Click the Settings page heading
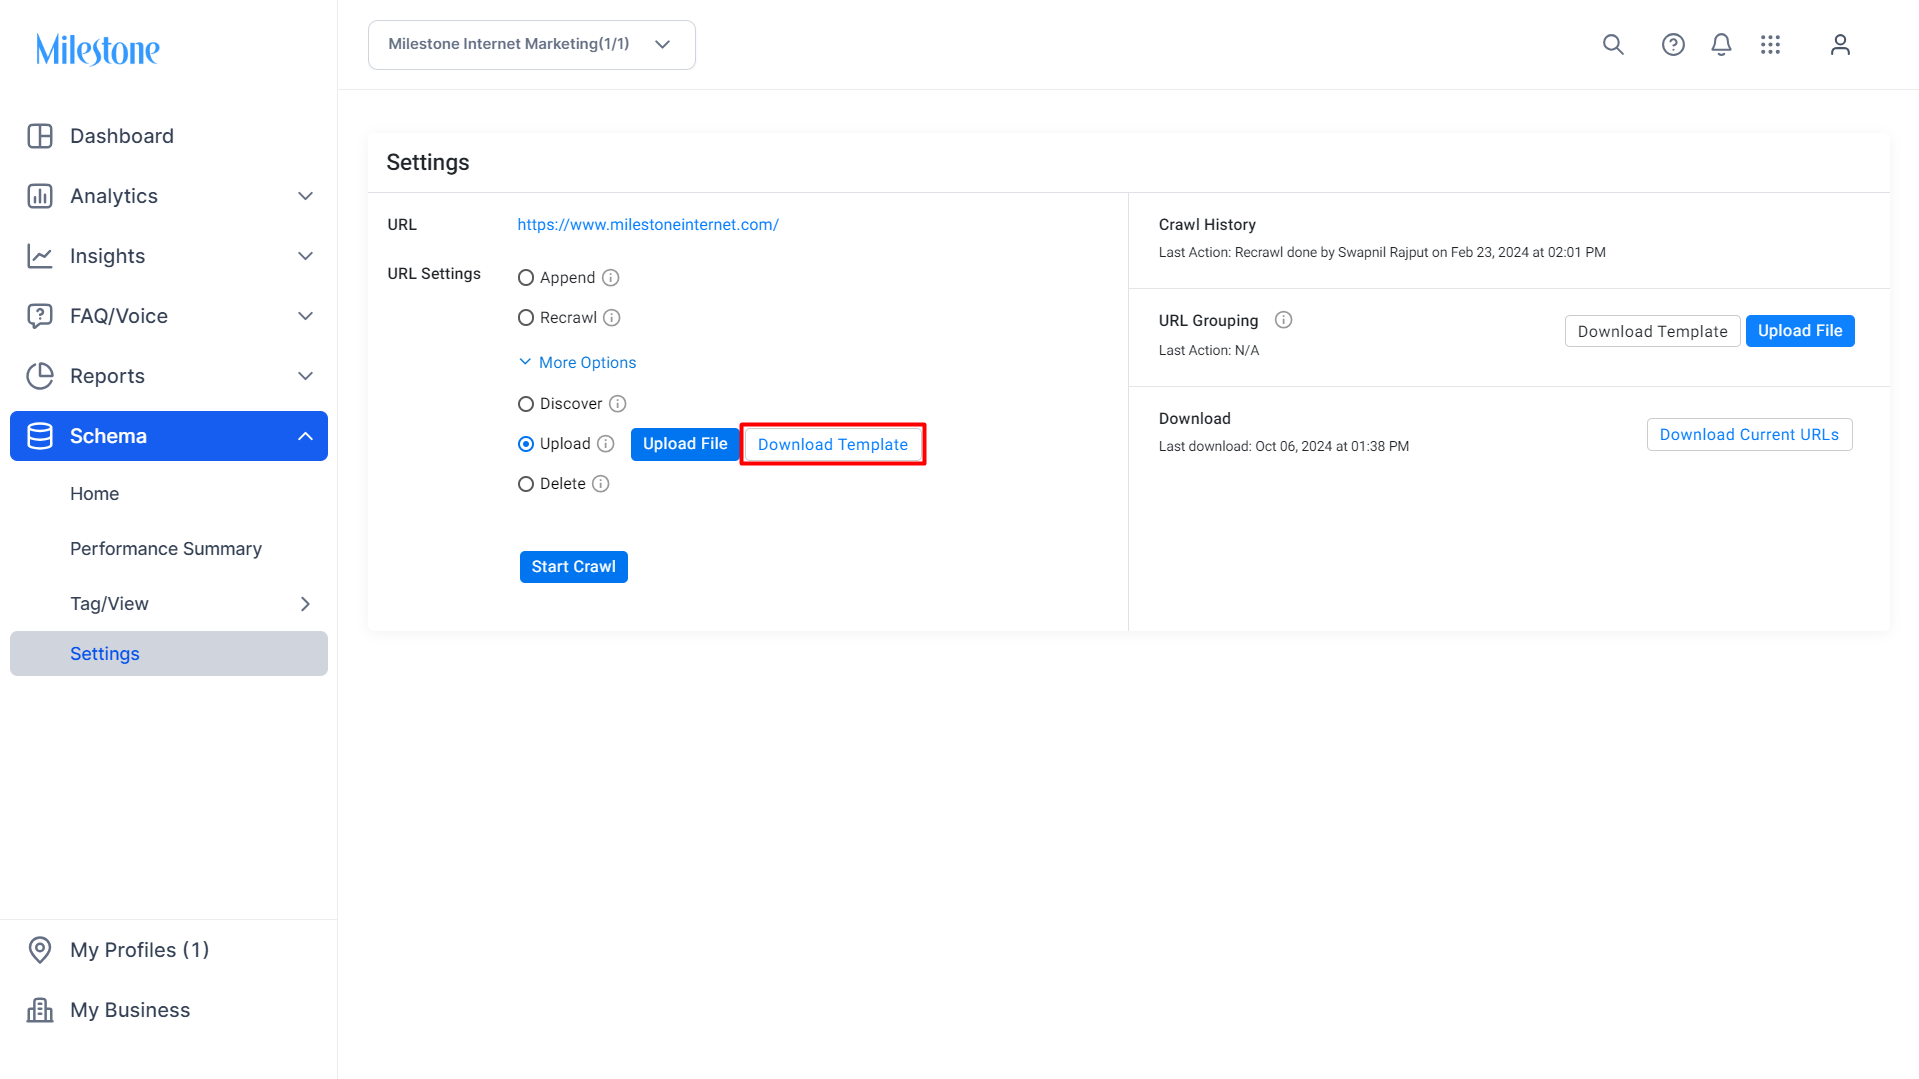This screenshot has height=1079, width=1919. 428,162
